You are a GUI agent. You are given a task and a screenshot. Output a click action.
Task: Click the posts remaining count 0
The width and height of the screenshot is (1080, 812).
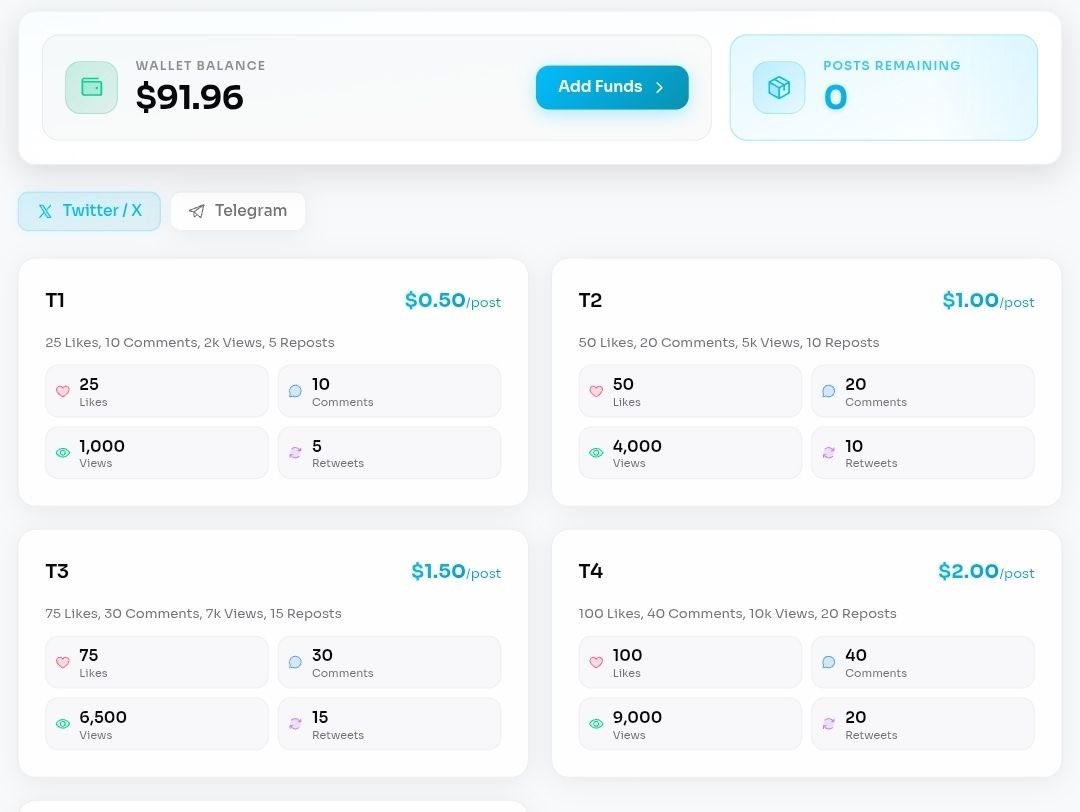click(835, 97)
